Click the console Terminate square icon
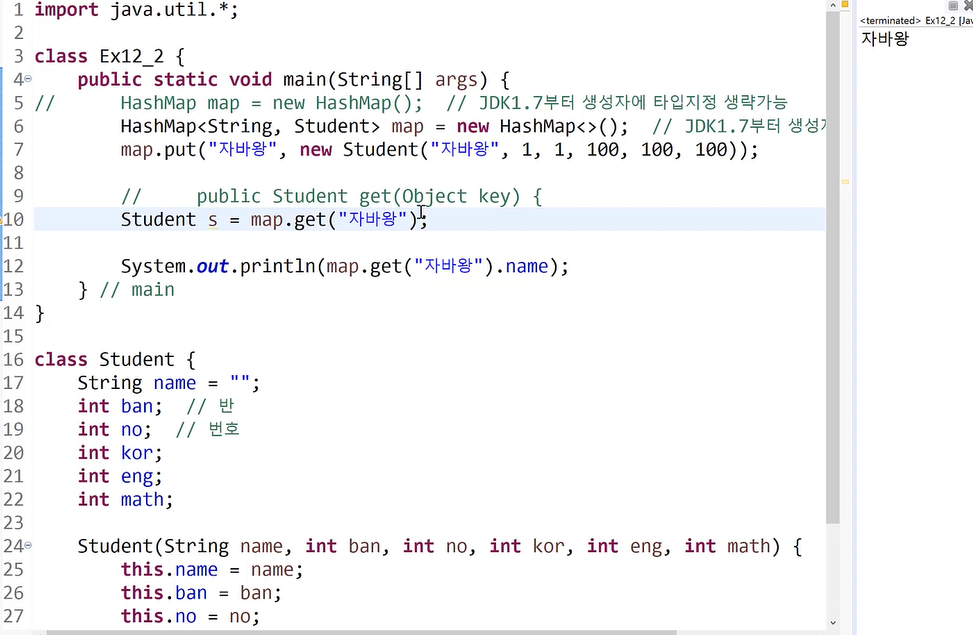This screenshot has width=973, height=635. pos(953,6)
